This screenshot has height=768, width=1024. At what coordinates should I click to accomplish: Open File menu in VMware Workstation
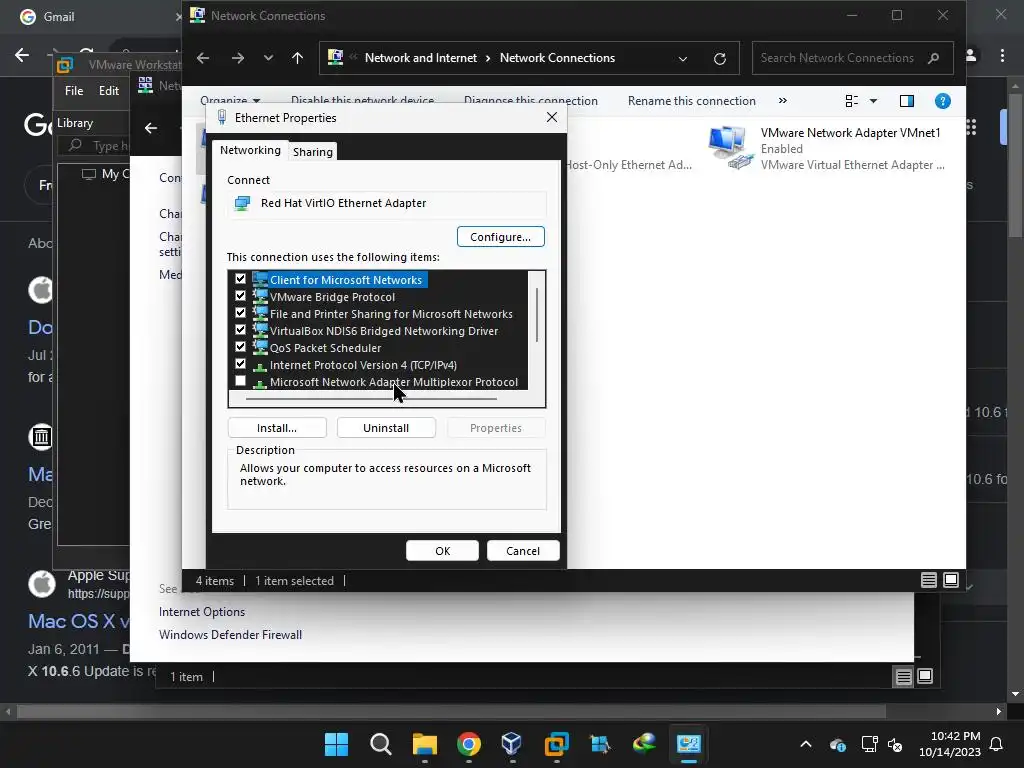[74, 91]
